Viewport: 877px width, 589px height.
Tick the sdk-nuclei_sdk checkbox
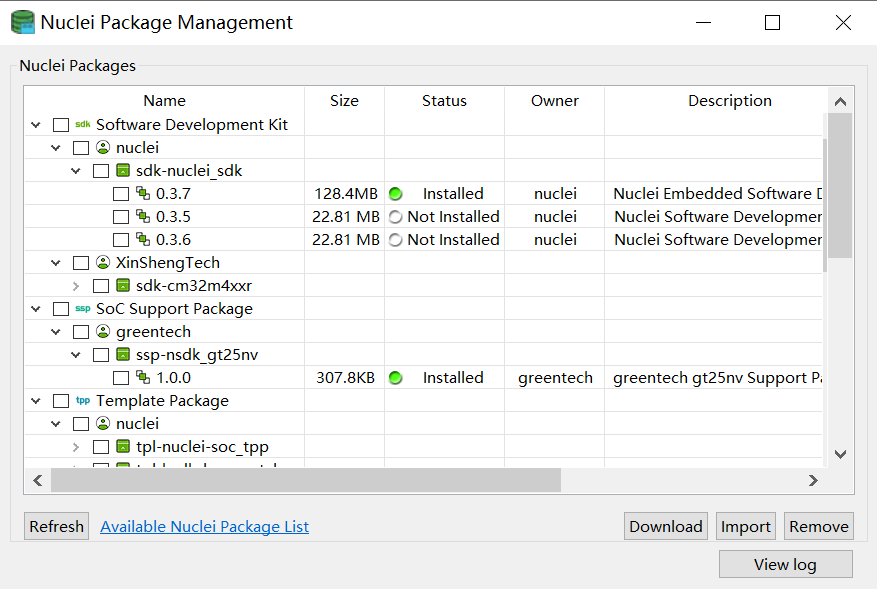[101, 171]
